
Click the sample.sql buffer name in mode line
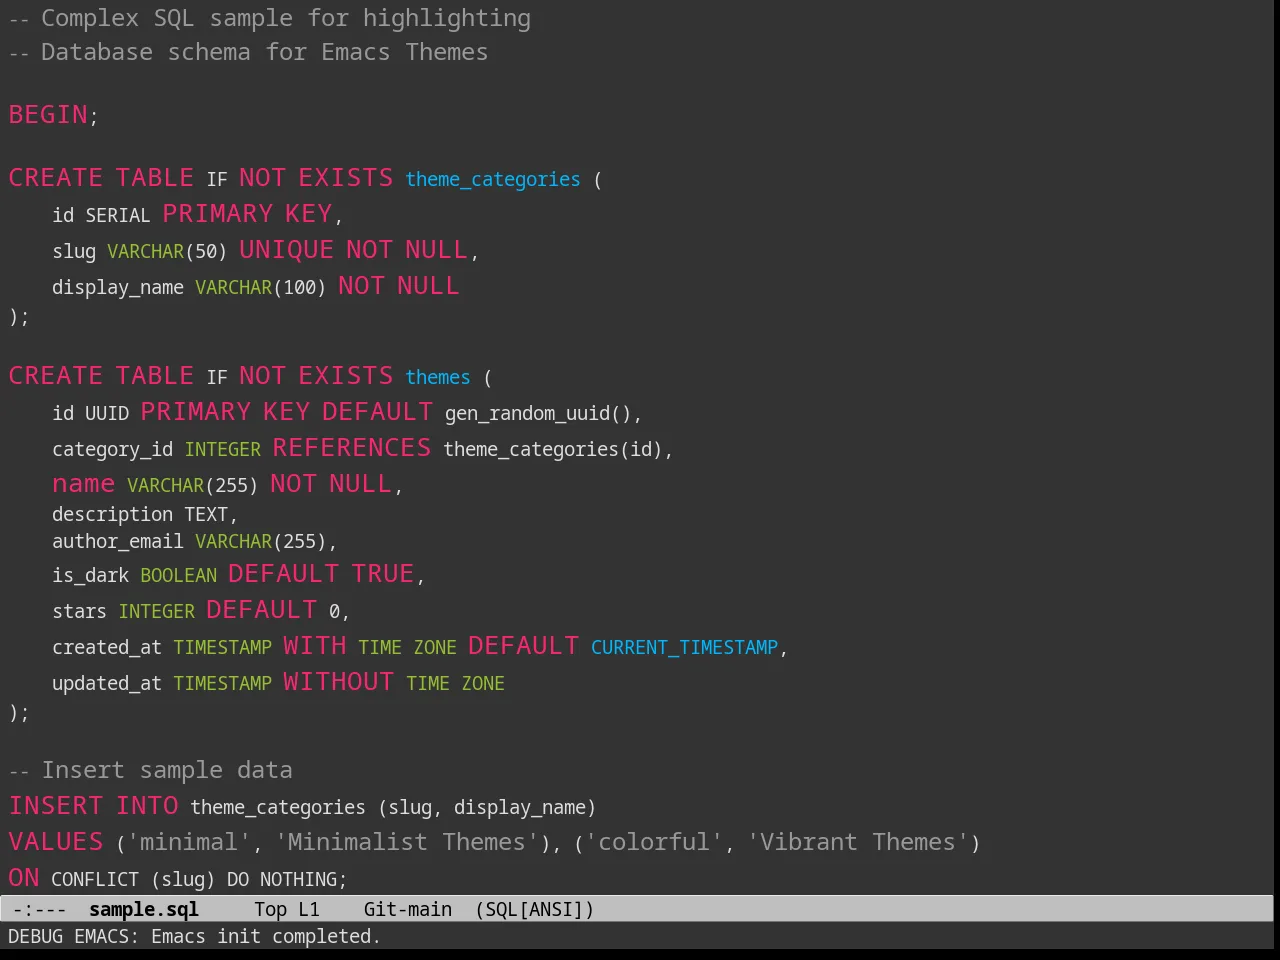click(x=144, y=909)
